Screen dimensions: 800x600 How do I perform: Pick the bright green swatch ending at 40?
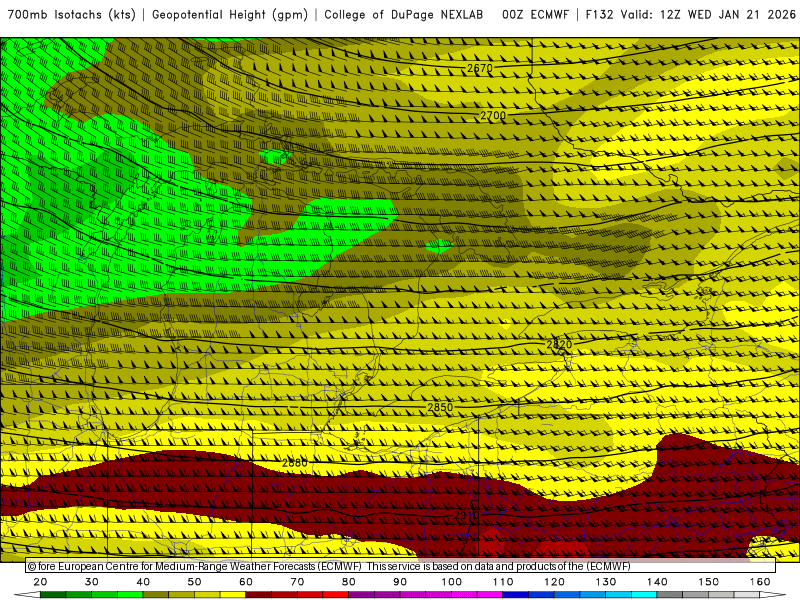click(x=130, y=595)
